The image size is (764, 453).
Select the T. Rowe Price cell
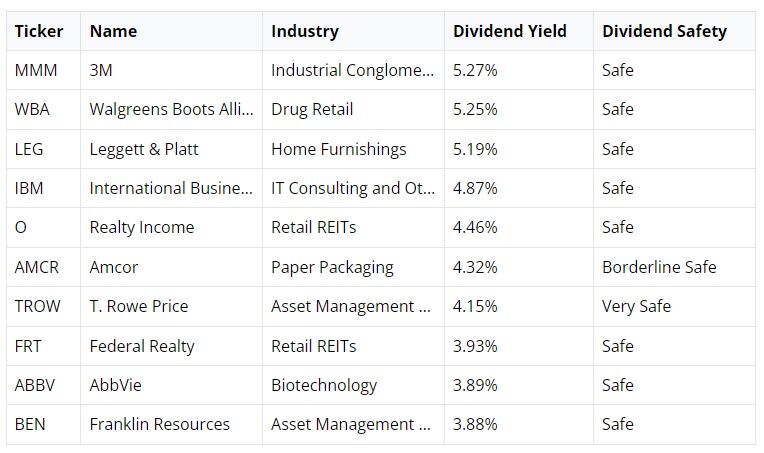pyautogui.click(x=139, y=306)
